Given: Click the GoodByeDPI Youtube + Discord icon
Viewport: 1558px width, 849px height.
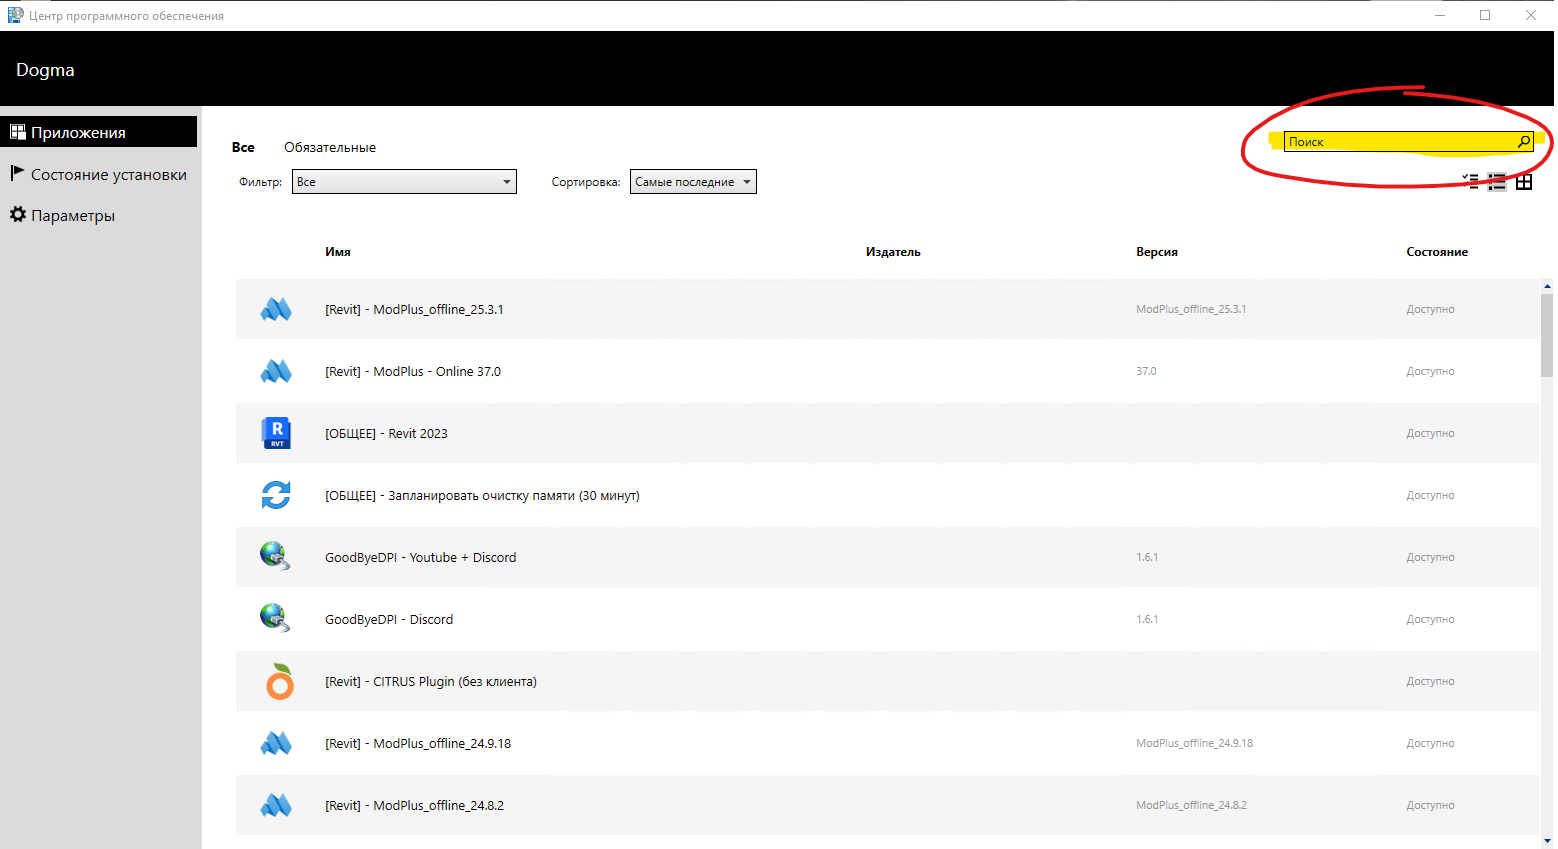Looking at the screenshot, I should [275, 556].
